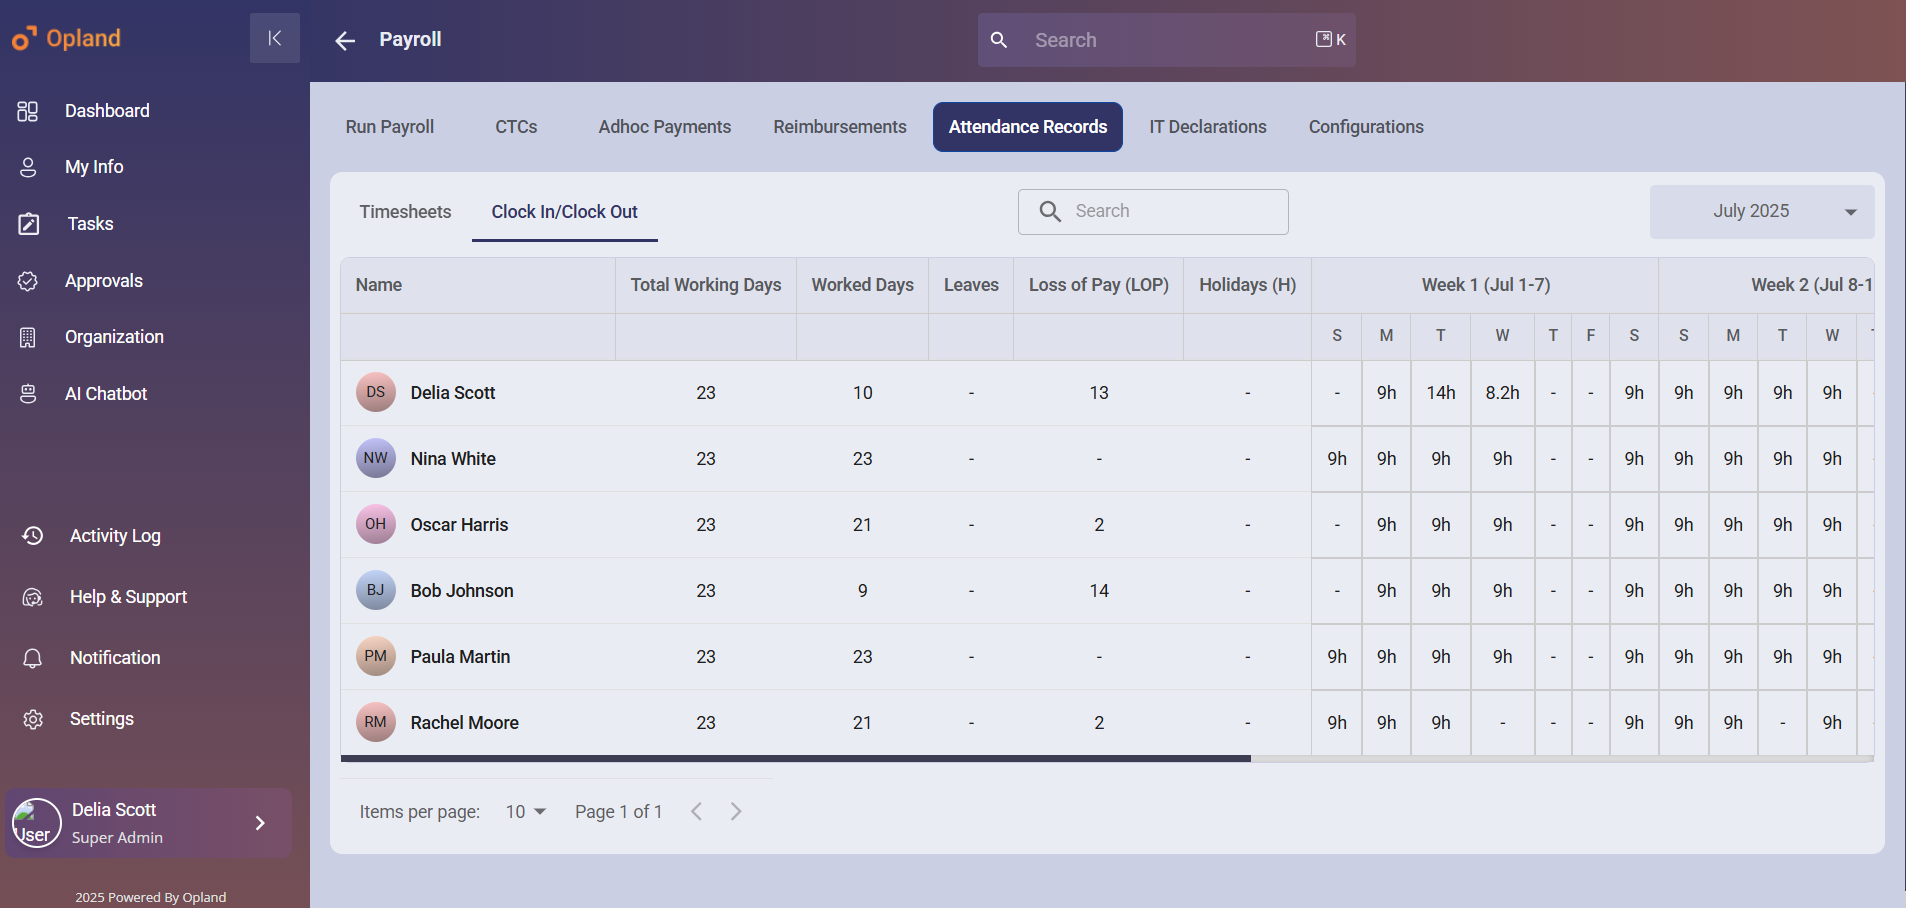1906x908 pixels.
Task: Click Delia Scott's 8.2h Wednesday cell
Action: tap(1502, 393)
